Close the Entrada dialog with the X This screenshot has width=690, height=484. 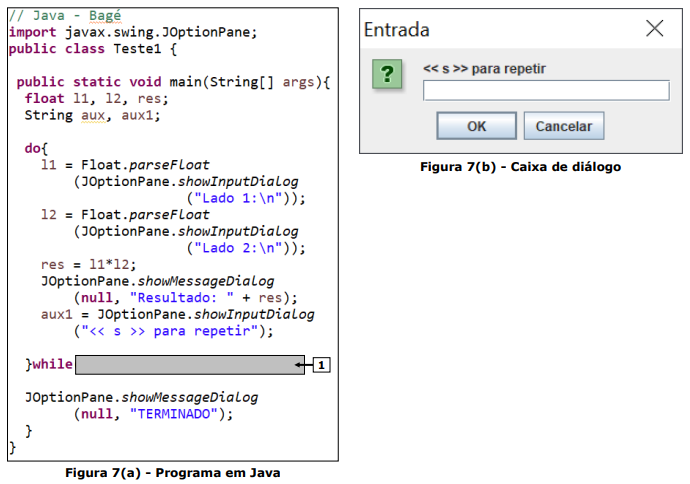654,29
